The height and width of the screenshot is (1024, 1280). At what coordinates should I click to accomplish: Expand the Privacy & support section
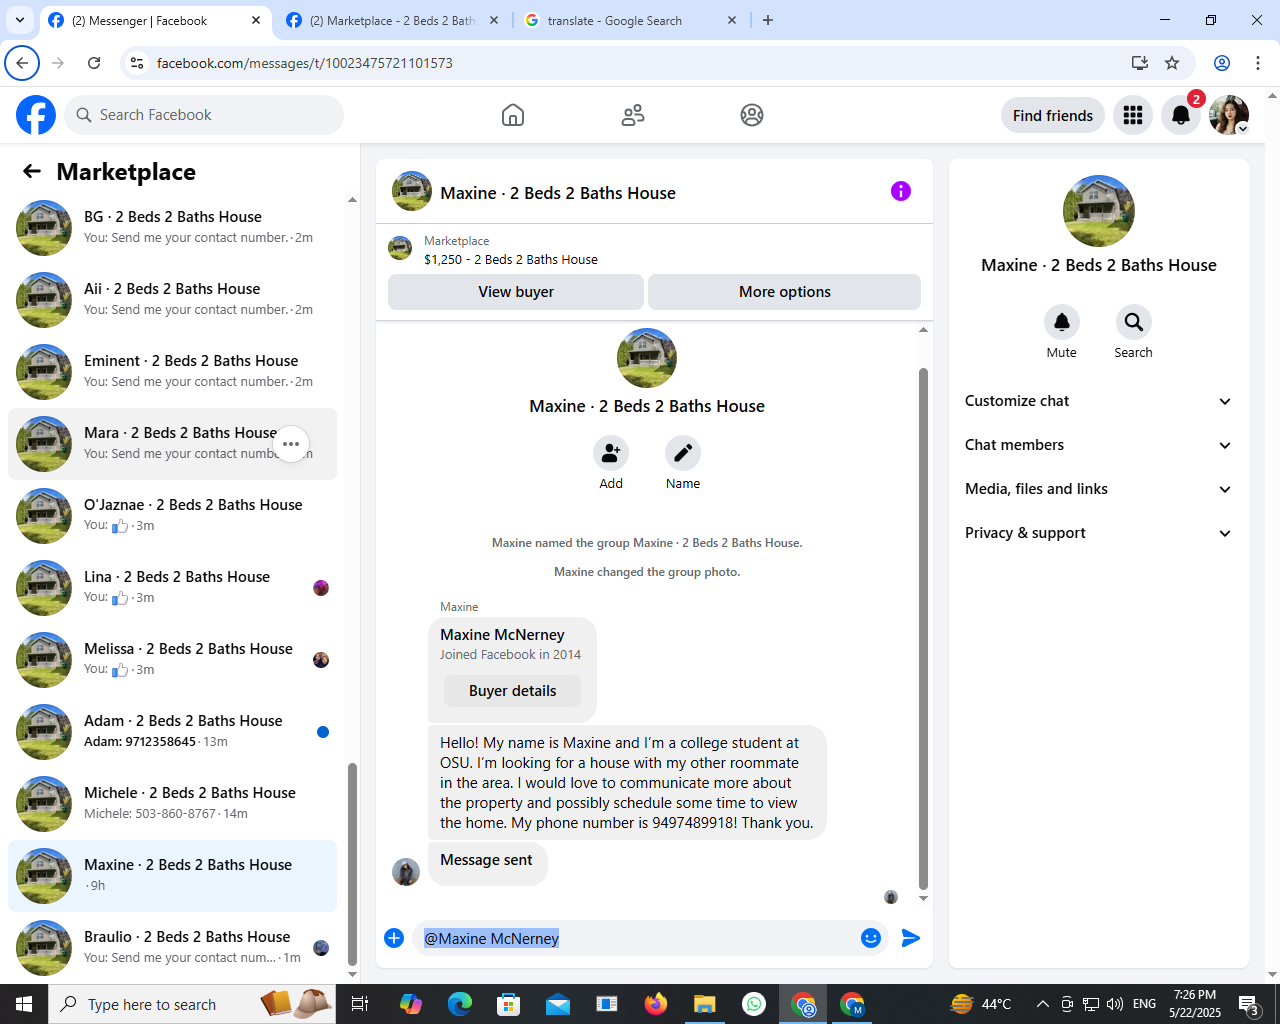click(1098, 533)
